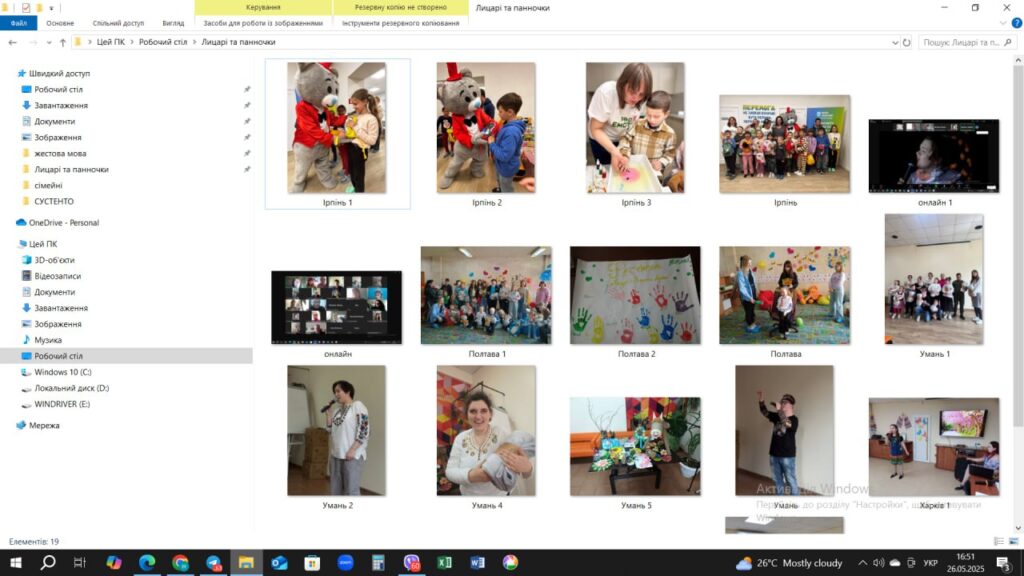Go up one folder level arrow

click(63, 42)
